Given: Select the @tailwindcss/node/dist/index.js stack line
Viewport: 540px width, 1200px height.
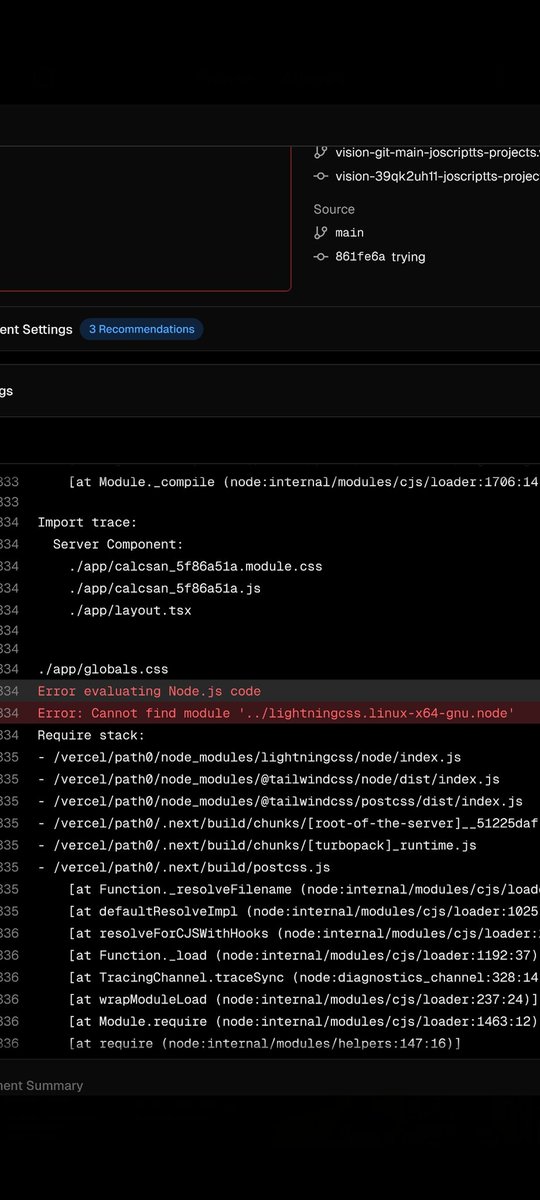Looking at the screenshot, I should [x=270, y=779].
